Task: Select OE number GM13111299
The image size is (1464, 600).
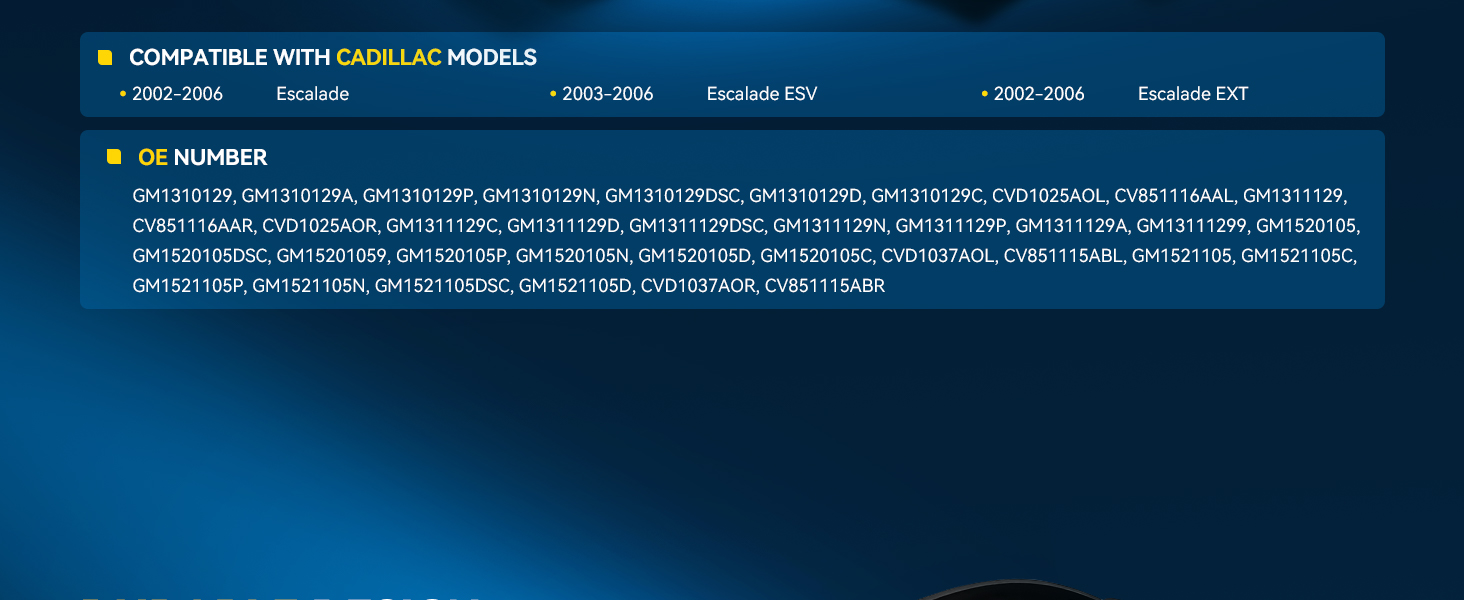Action: 1190,226
